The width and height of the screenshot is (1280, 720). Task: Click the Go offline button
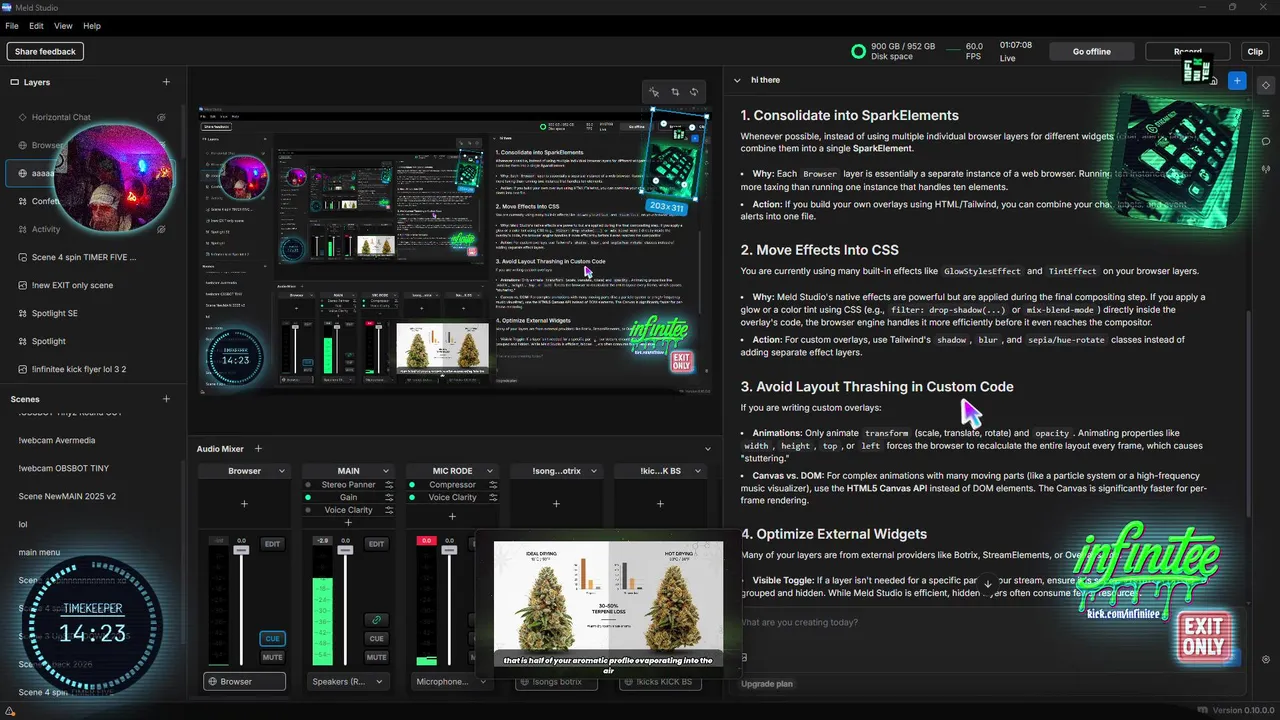tap(1092, 51)
